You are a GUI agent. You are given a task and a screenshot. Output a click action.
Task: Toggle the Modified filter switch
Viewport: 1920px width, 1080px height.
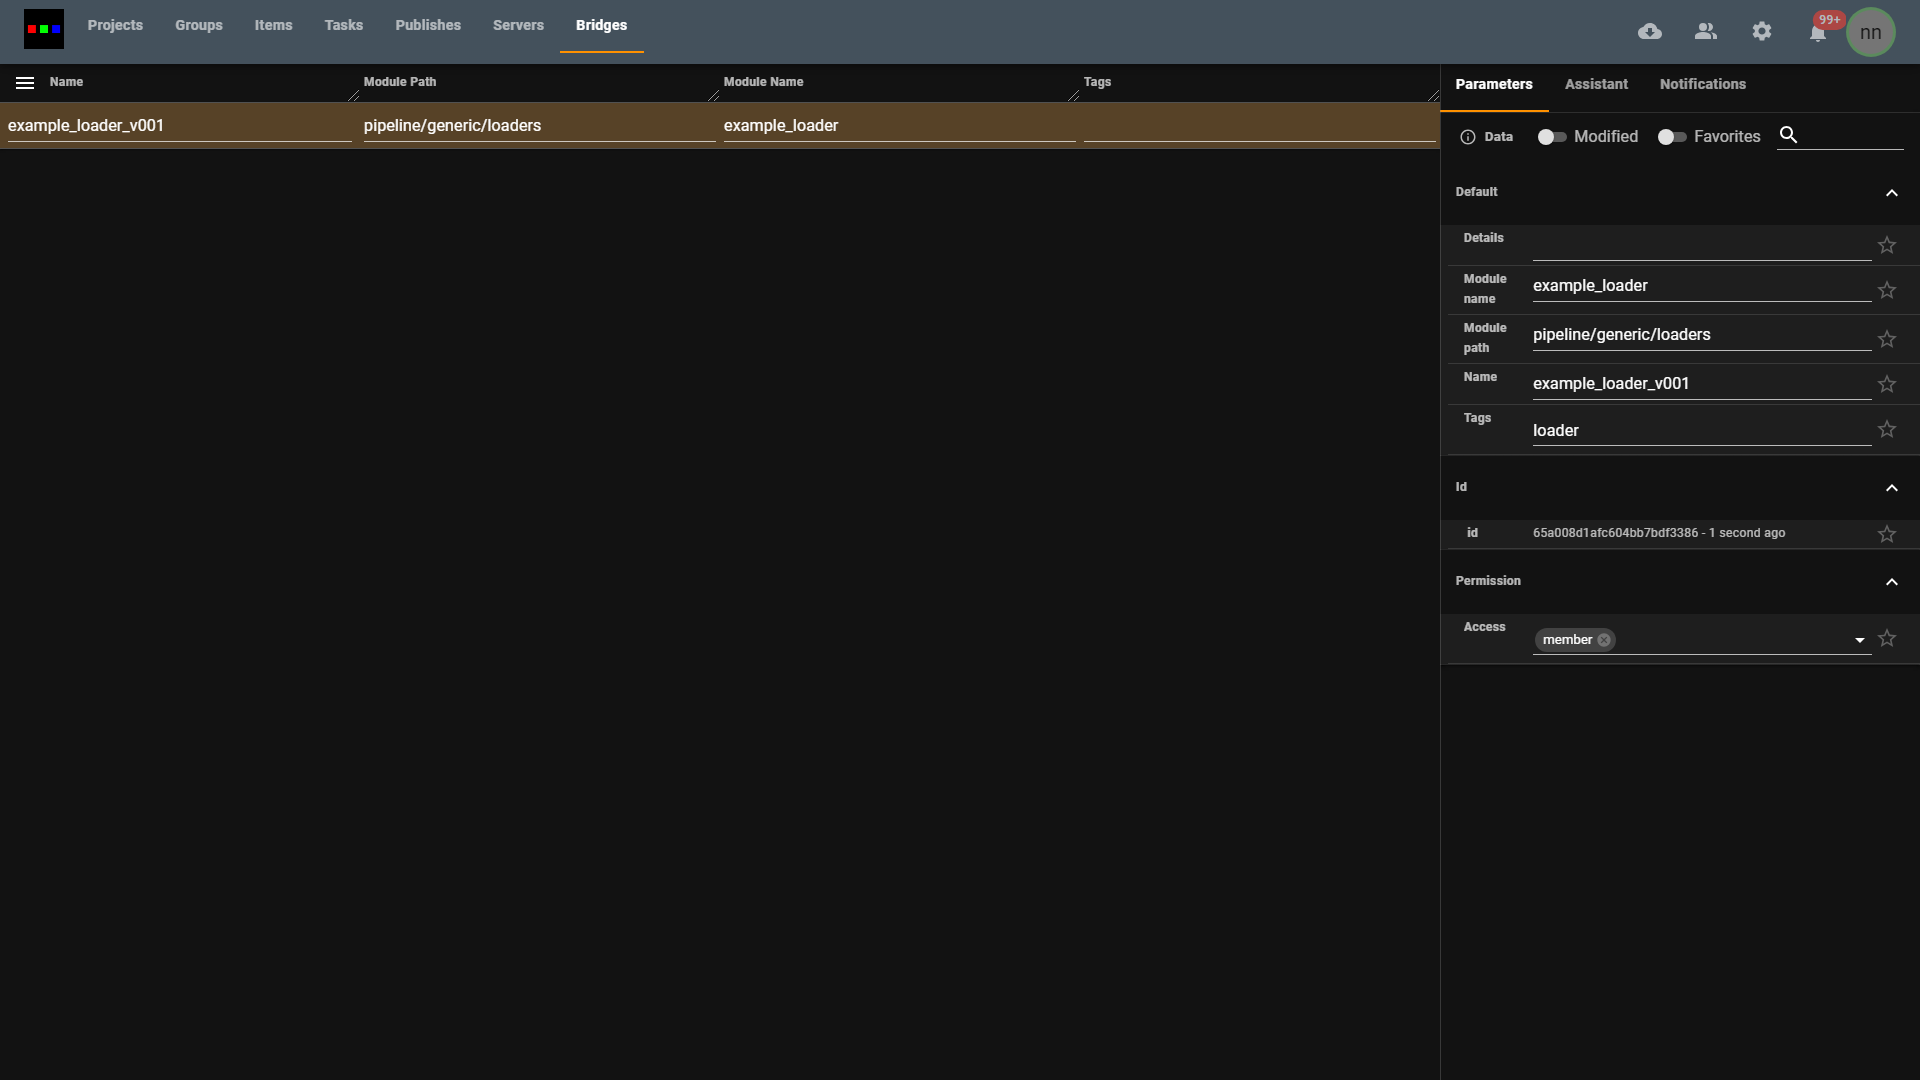(x=1552, y=137)
